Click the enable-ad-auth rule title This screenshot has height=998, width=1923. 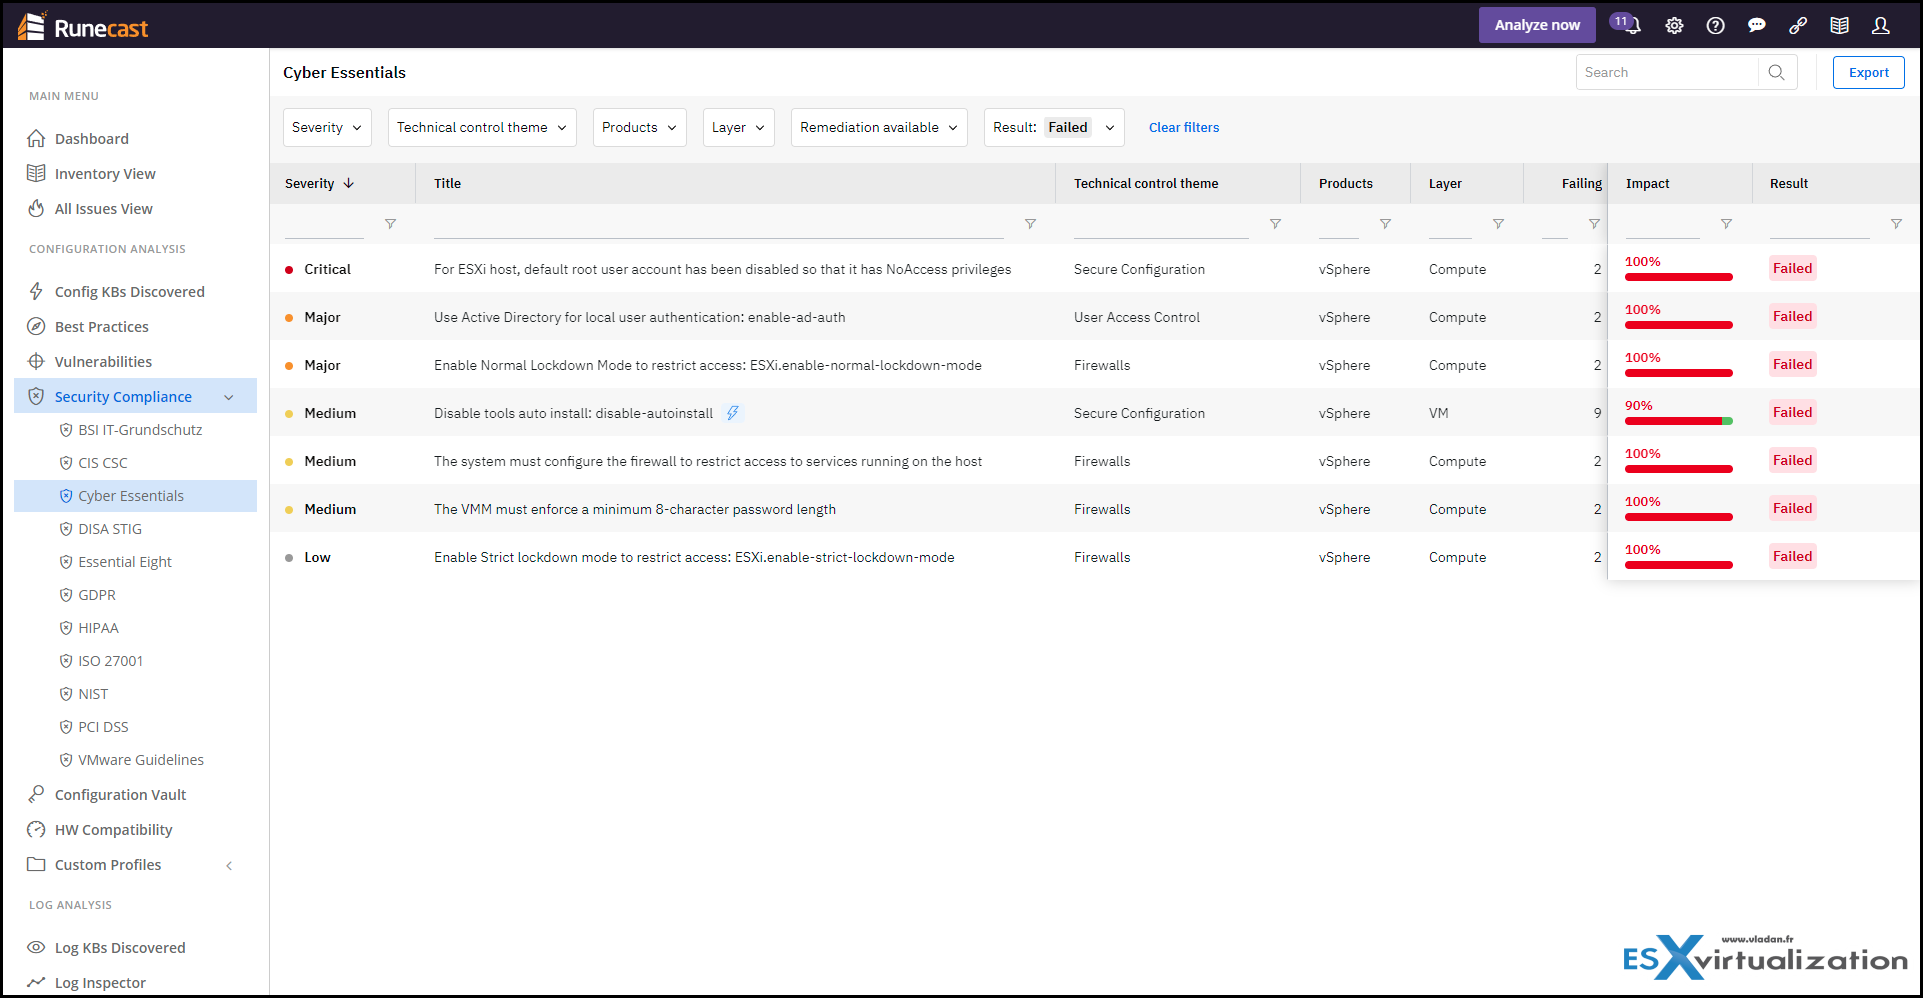[639, 317]
